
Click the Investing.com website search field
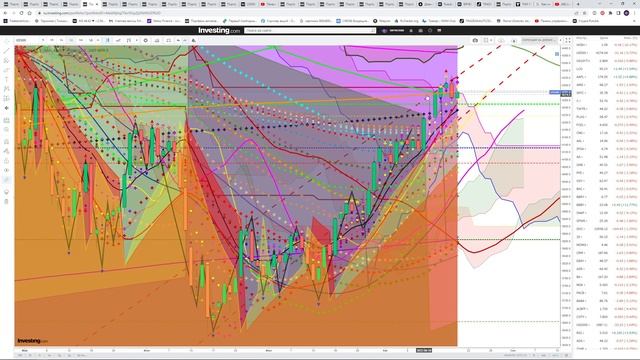(310, 30)
